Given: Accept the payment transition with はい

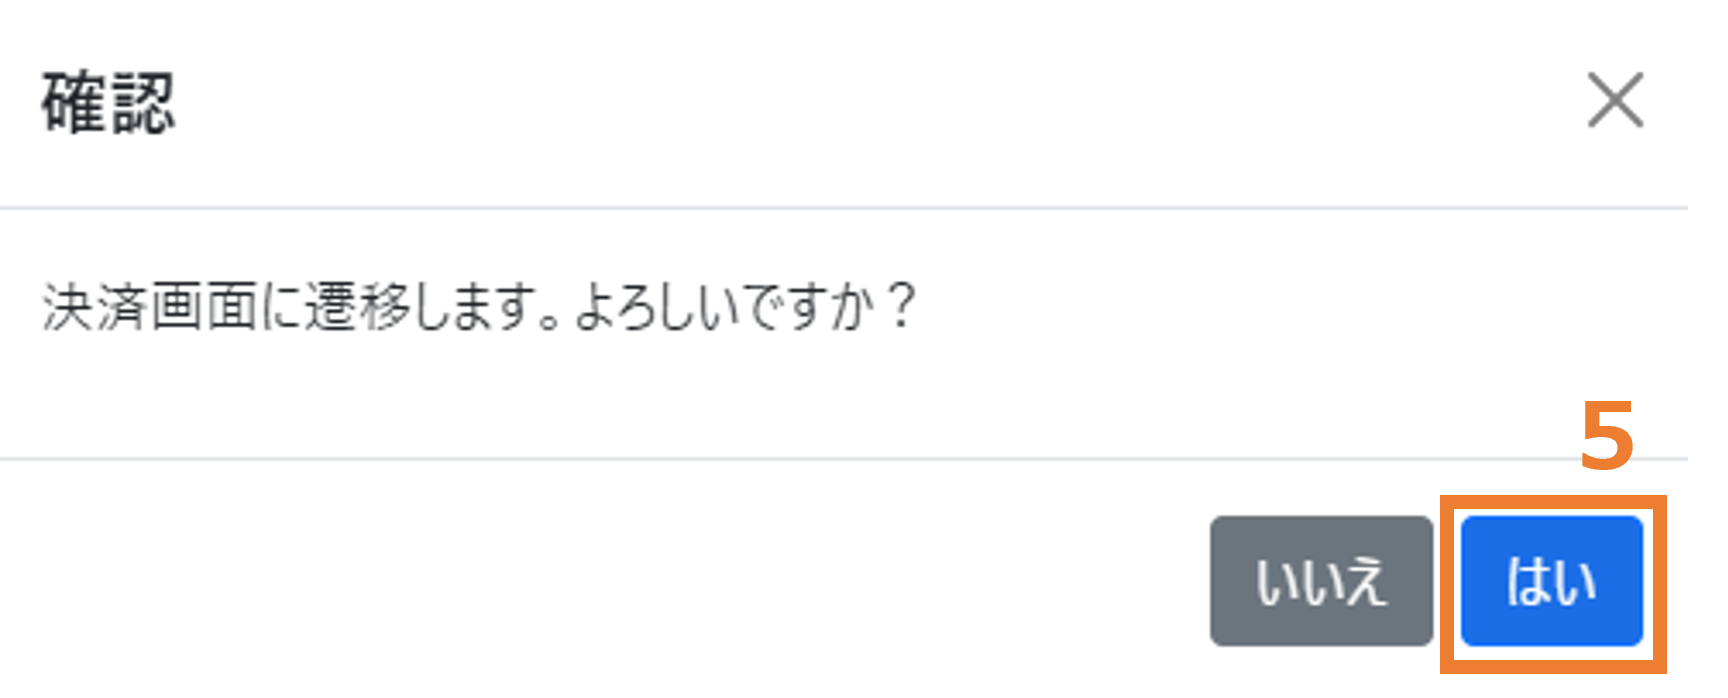Looking at the screenshot, I should tap(1552, 581).
